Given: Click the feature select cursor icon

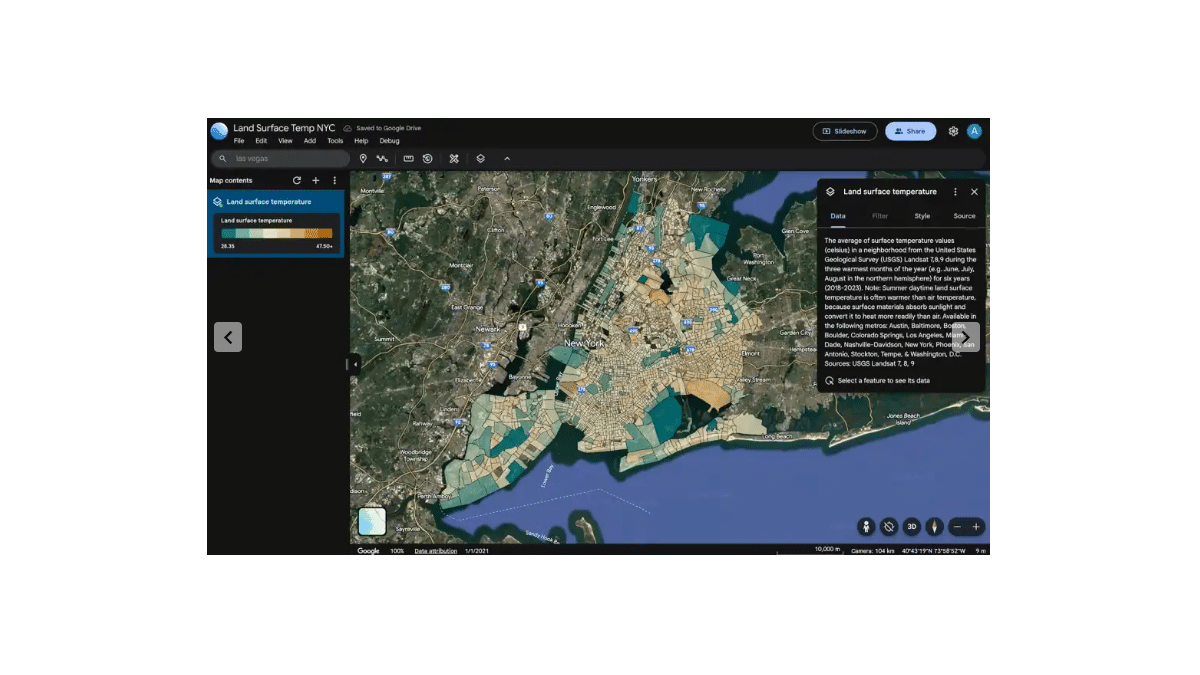Looking at the screenshot, I should point(829,381).
